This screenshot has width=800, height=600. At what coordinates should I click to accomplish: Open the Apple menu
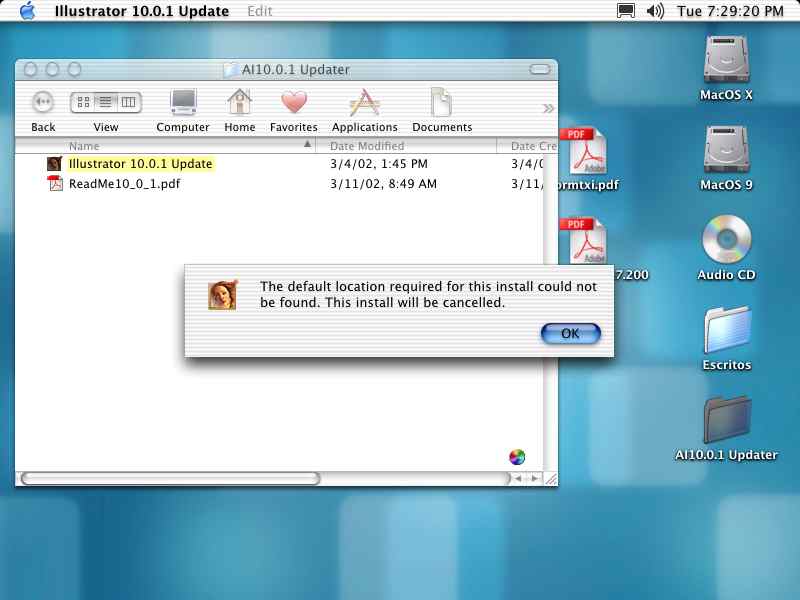pyautogui.click(x=28, y=11)
